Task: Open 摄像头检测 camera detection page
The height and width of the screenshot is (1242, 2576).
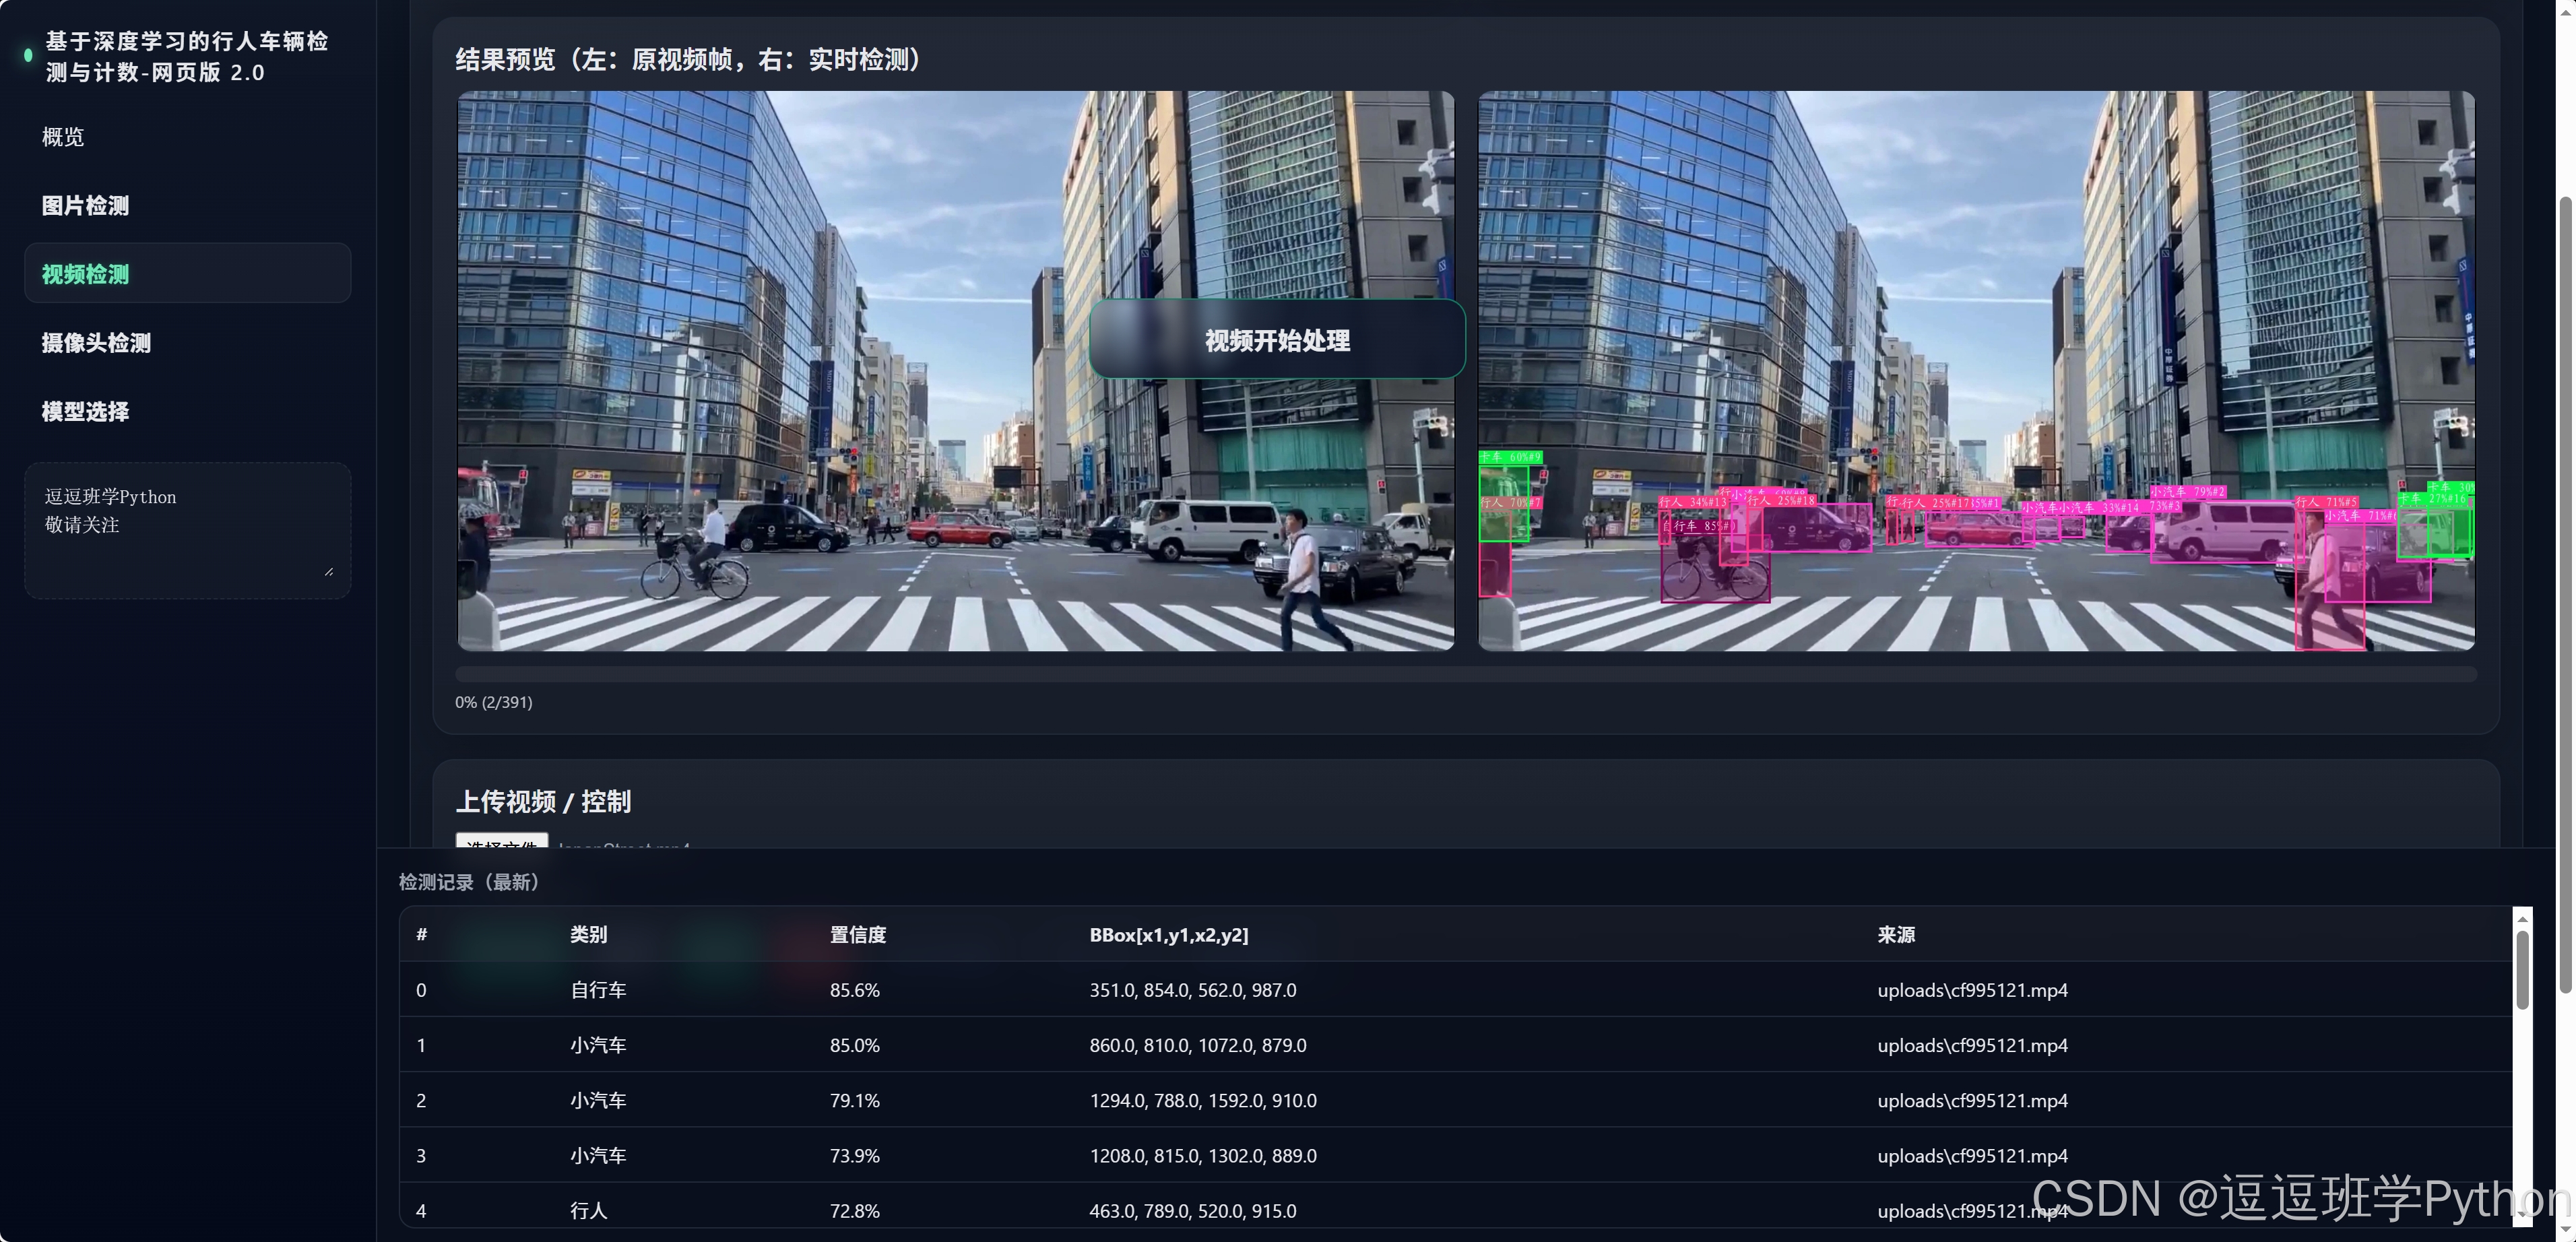Action: [x=96, y=343]
